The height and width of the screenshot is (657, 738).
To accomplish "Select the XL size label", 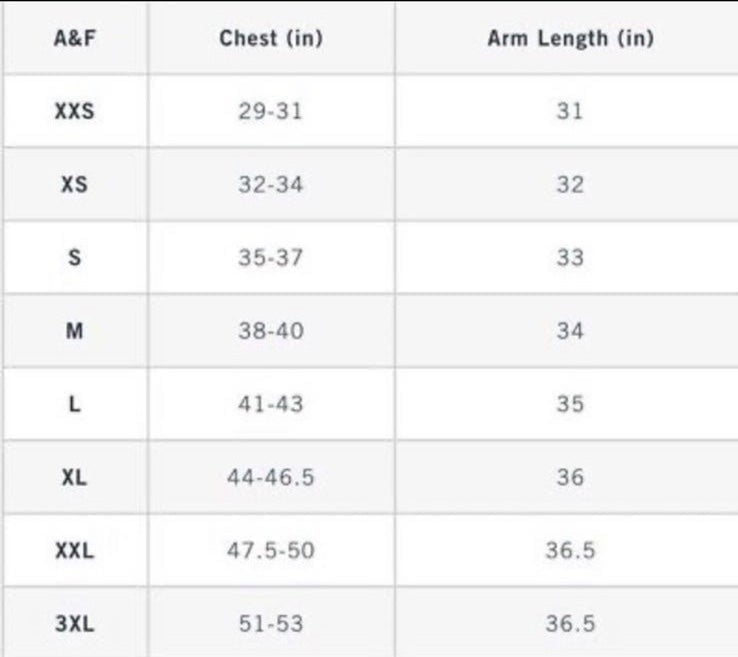I will [x=74, y=478].
